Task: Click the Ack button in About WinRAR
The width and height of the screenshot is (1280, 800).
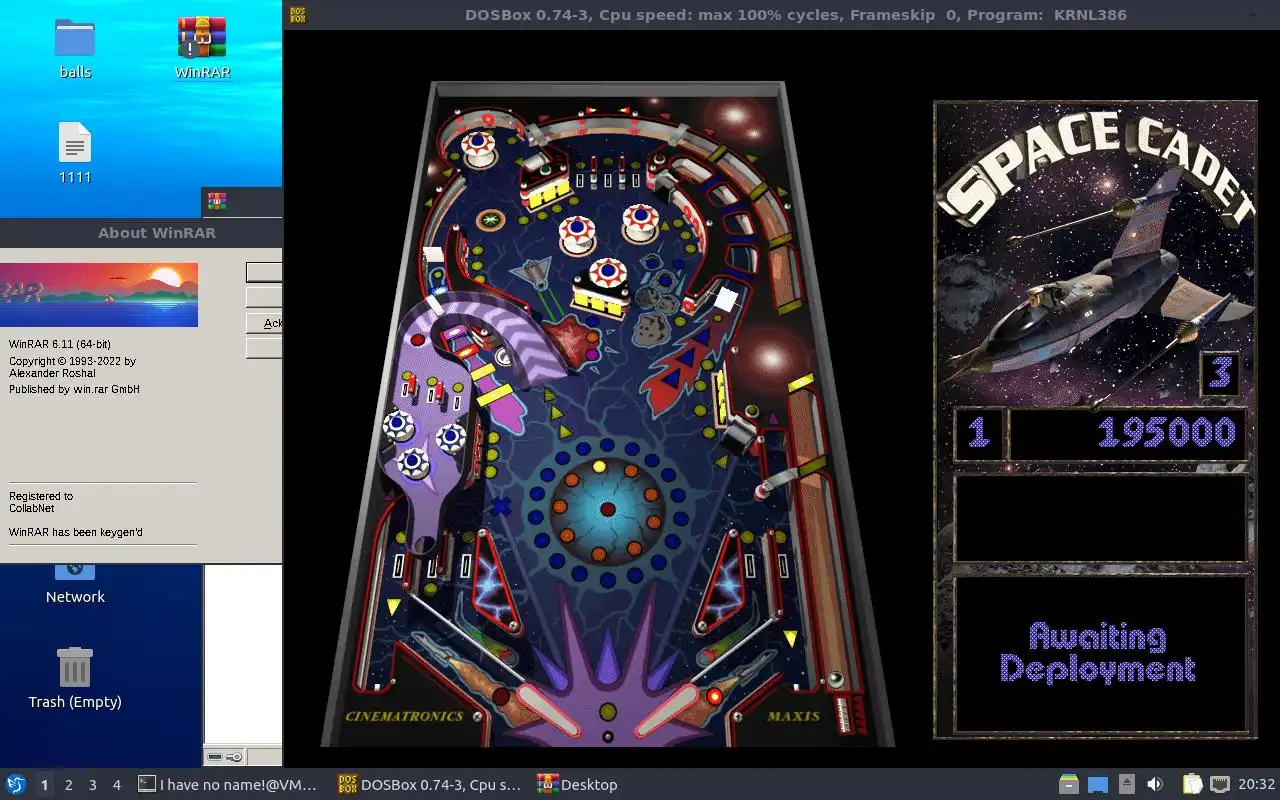Action: coord(264,323)
